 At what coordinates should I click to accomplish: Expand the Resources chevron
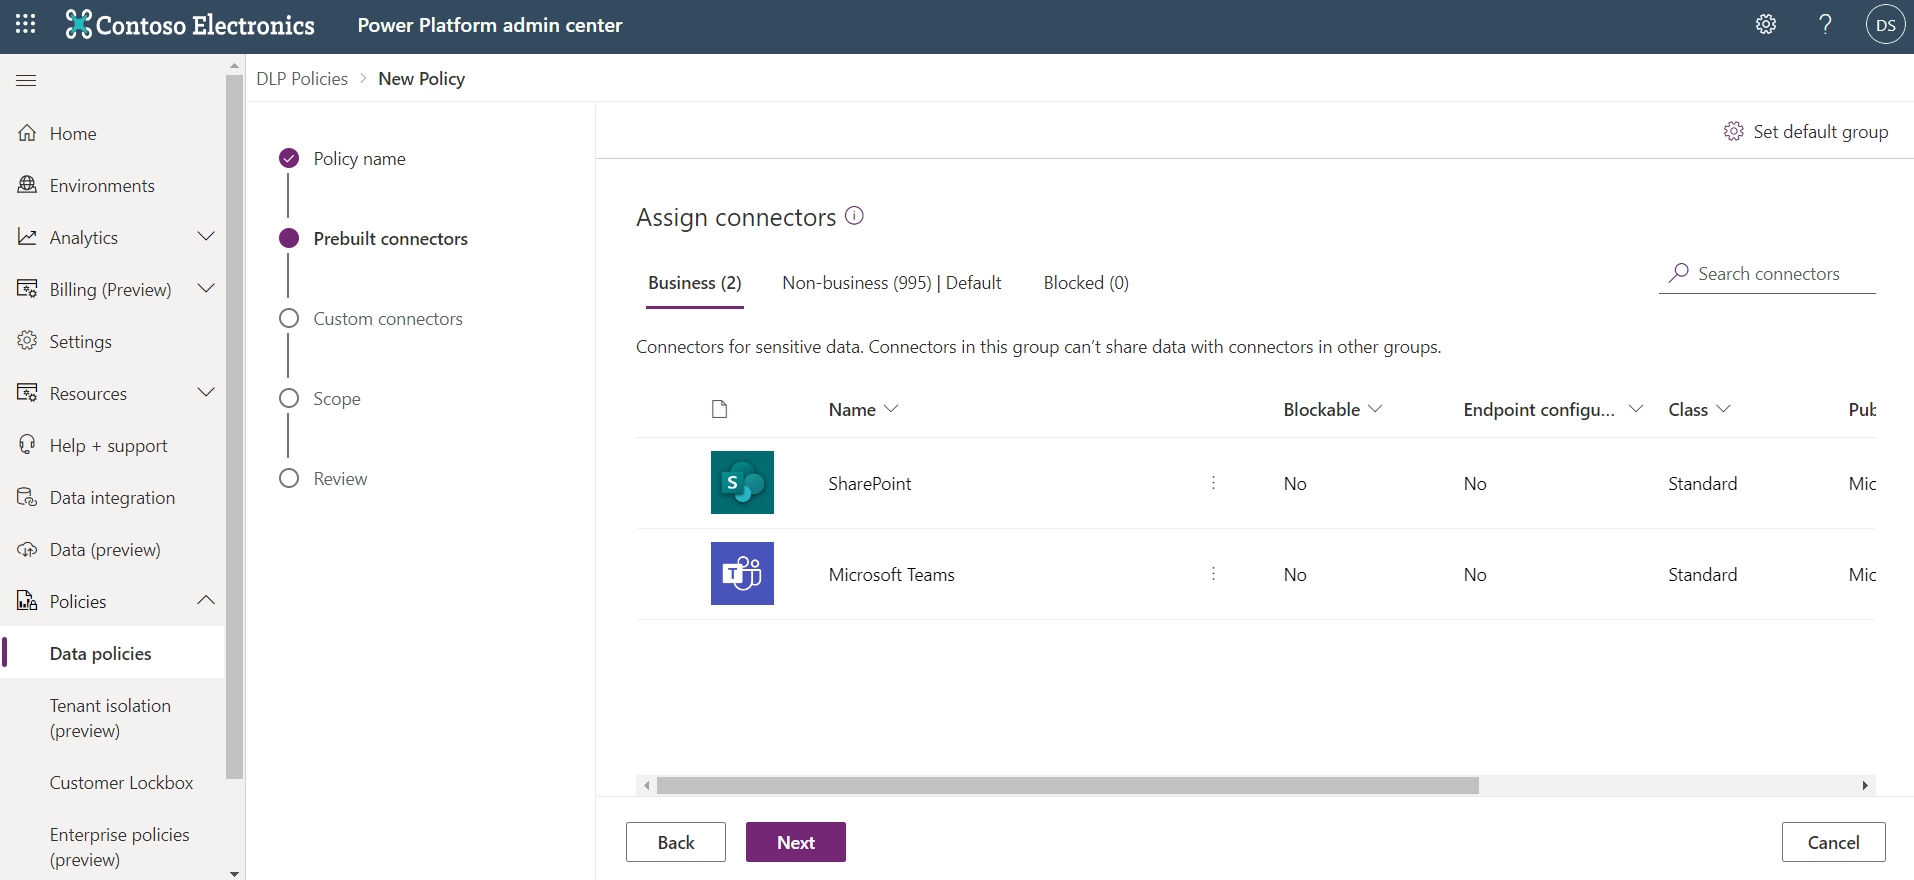coord(206,392)
